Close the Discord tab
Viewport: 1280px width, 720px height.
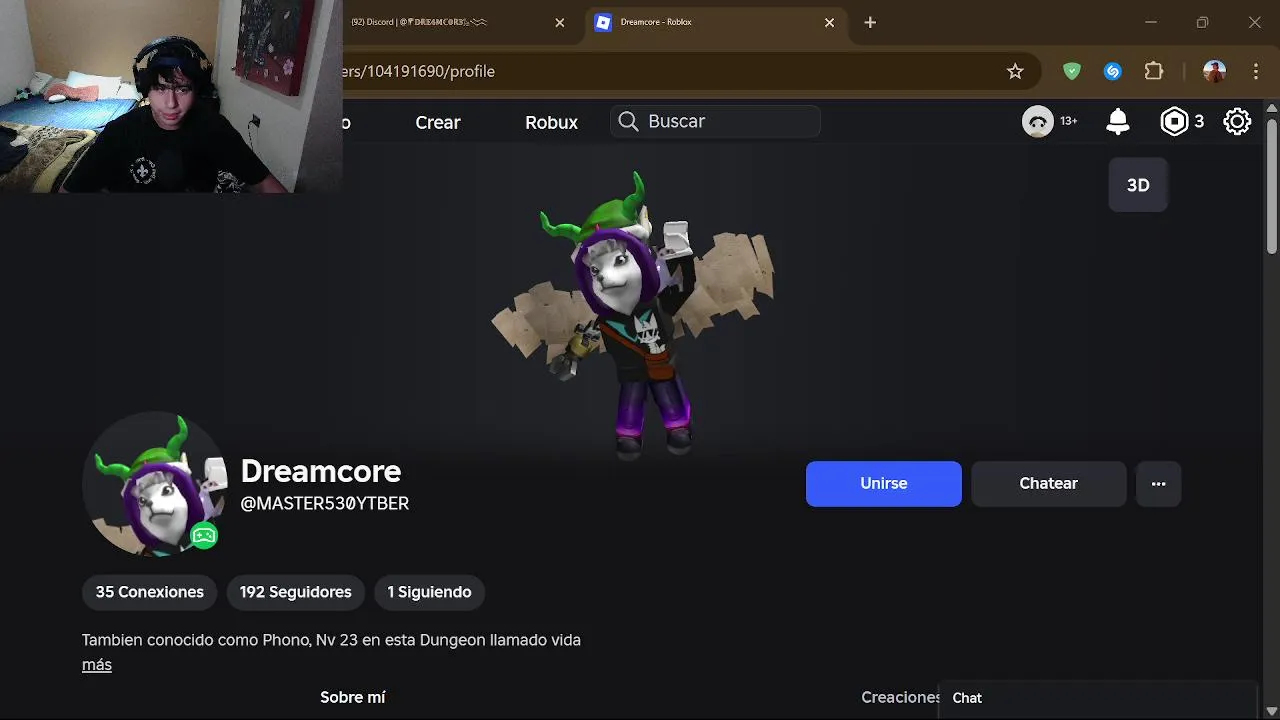560,22
